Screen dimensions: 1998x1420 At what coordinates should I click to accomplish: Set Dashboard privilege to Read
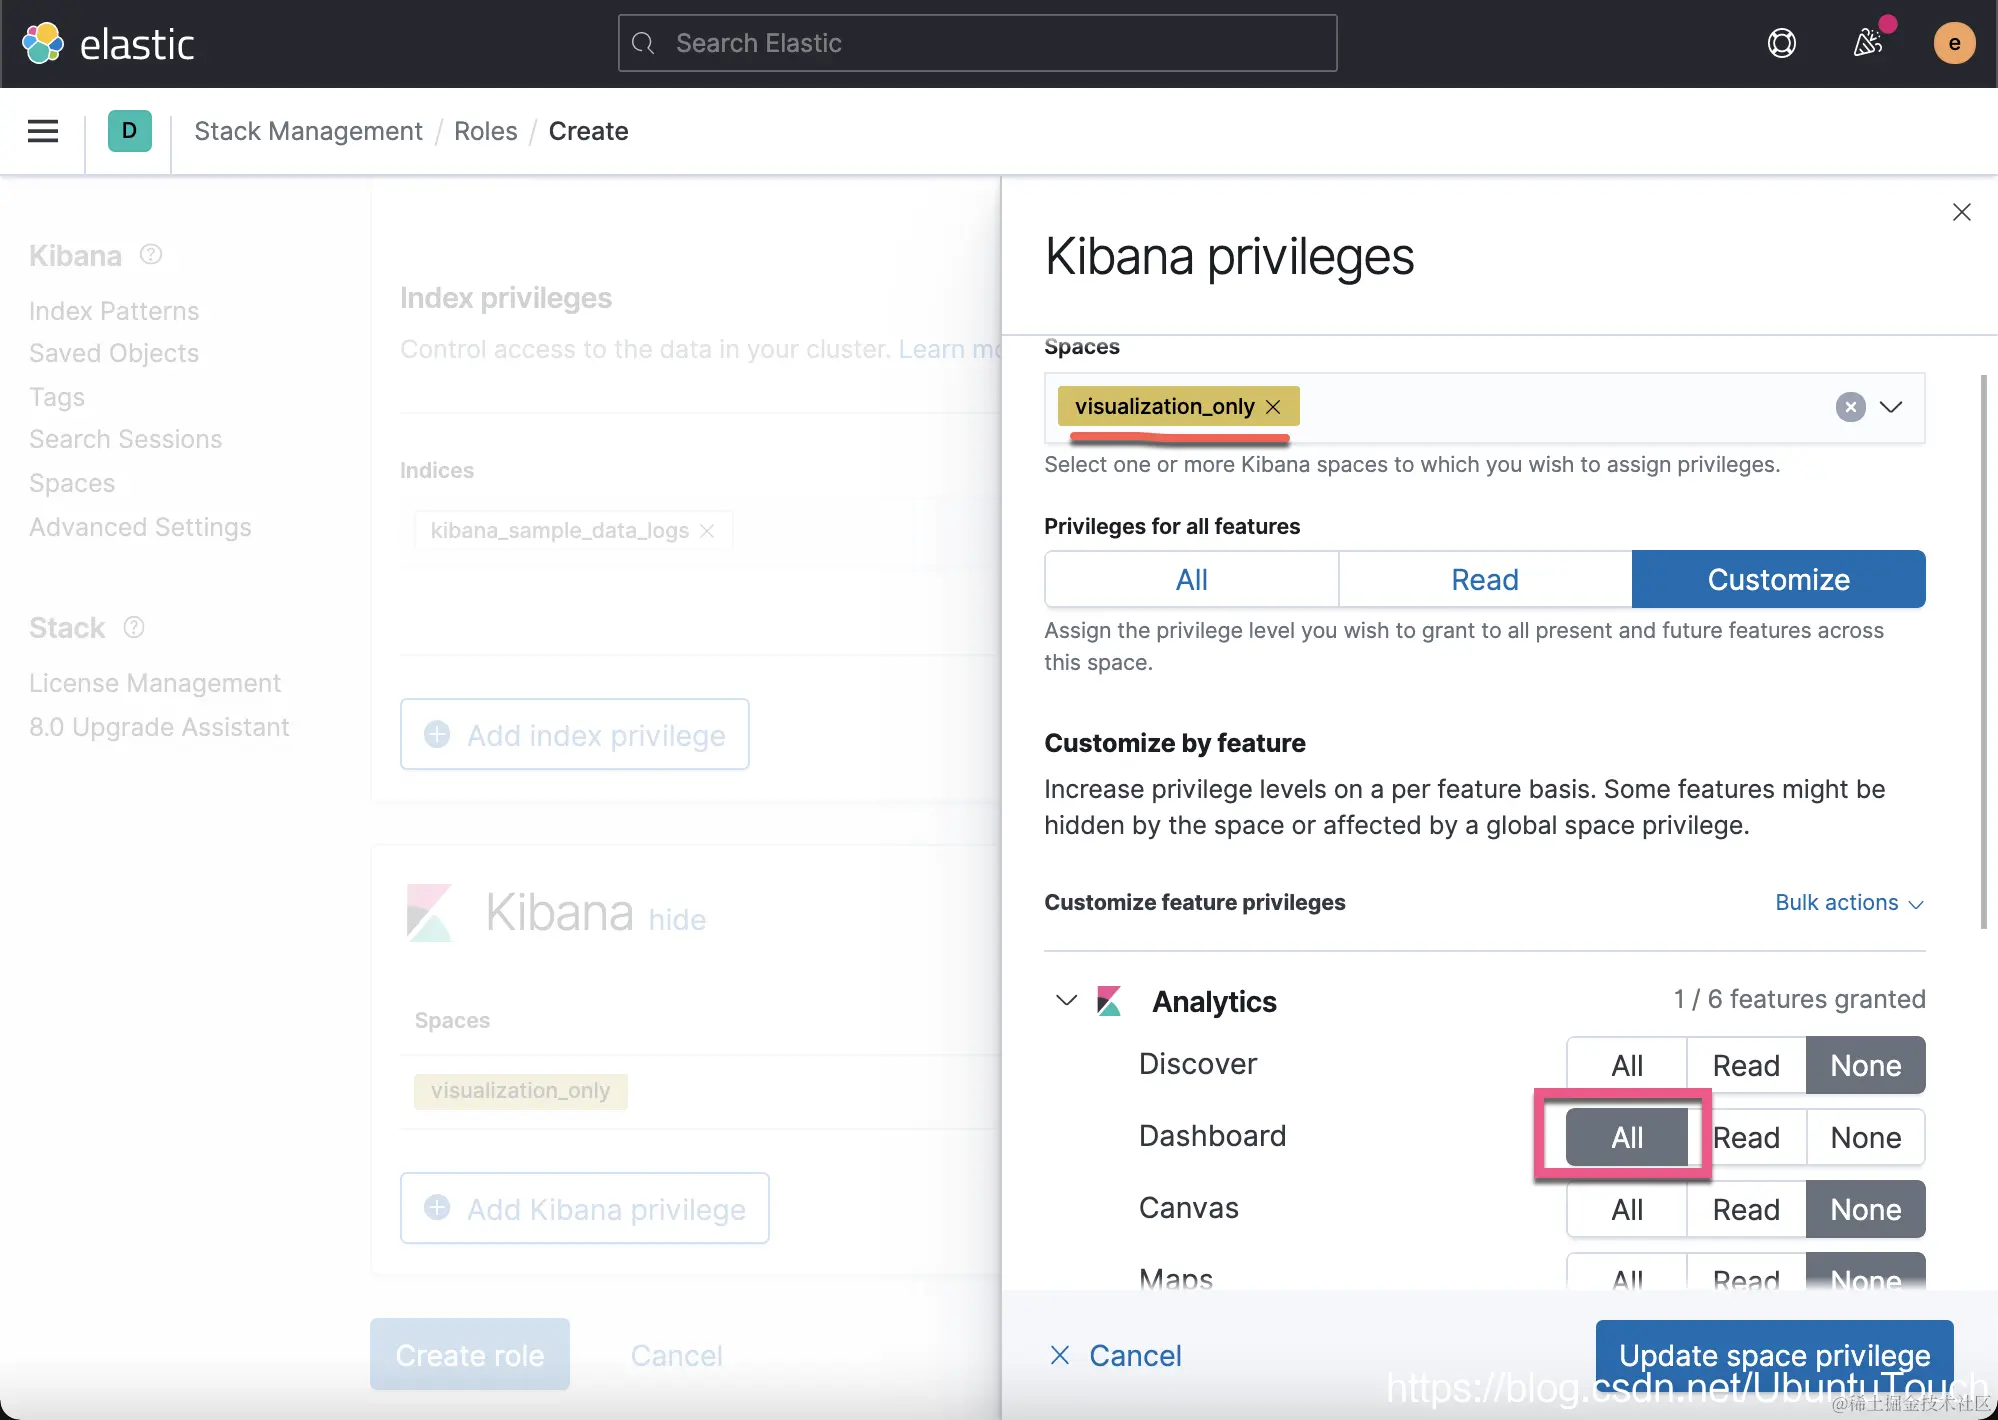click(1746, 1137)
